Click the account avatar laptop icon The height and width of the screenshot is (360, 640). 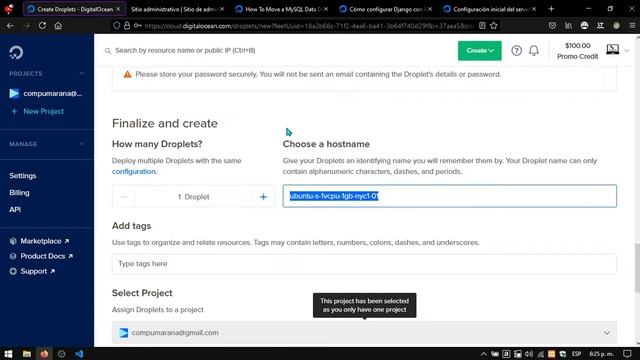pyautogui.click(x=612, y=49)
